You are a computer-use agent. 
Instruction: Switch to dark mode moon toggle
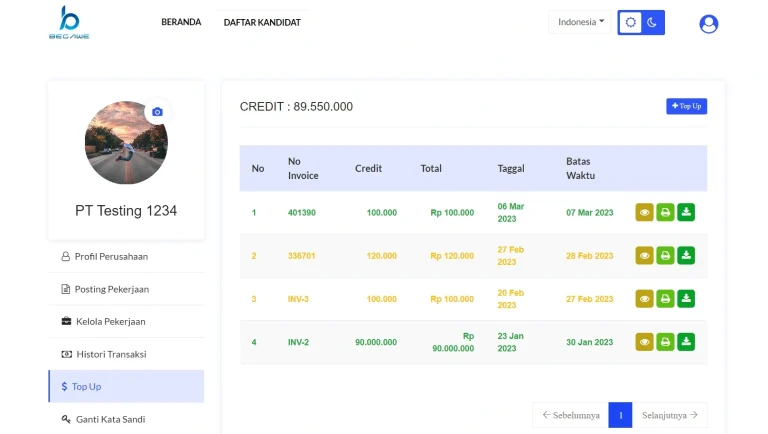click(652, 23)
